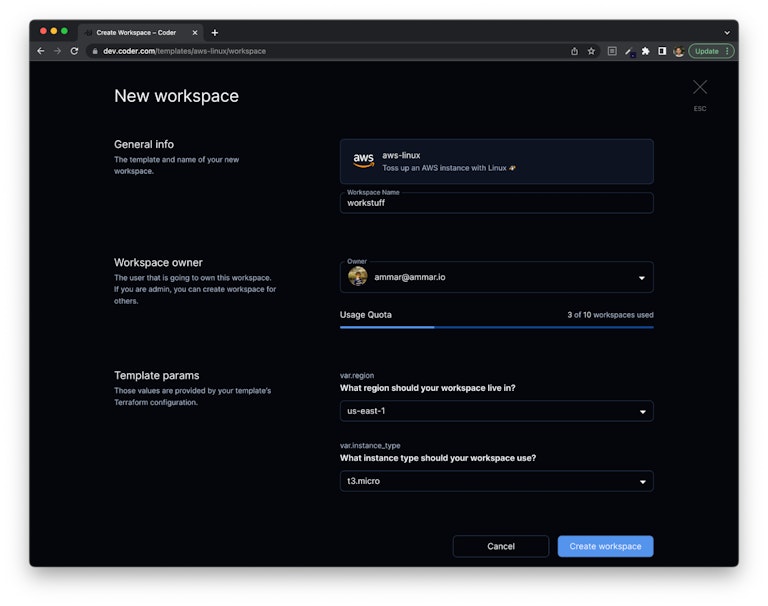
Task: Open the reading list icon in toolbar
Action: click(612, 51)
